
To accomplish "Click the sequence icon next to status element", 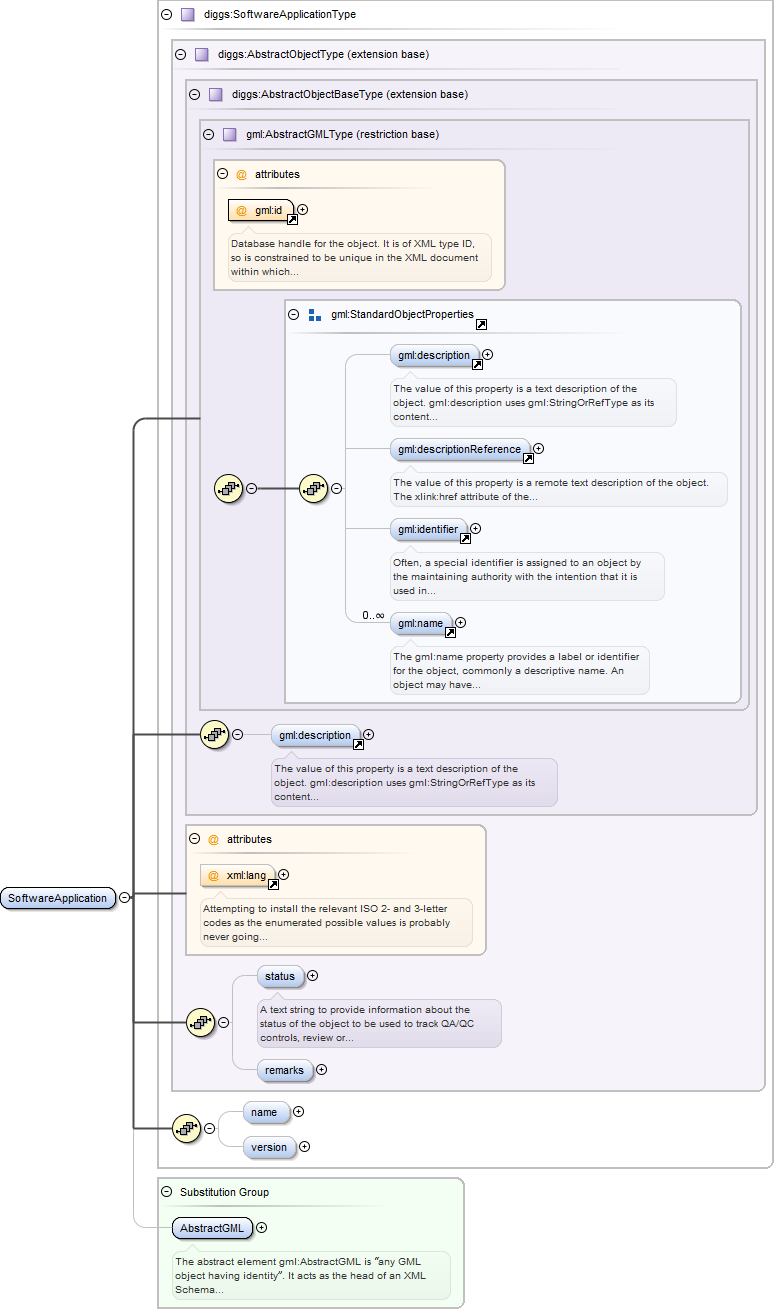I will 200,1022.
